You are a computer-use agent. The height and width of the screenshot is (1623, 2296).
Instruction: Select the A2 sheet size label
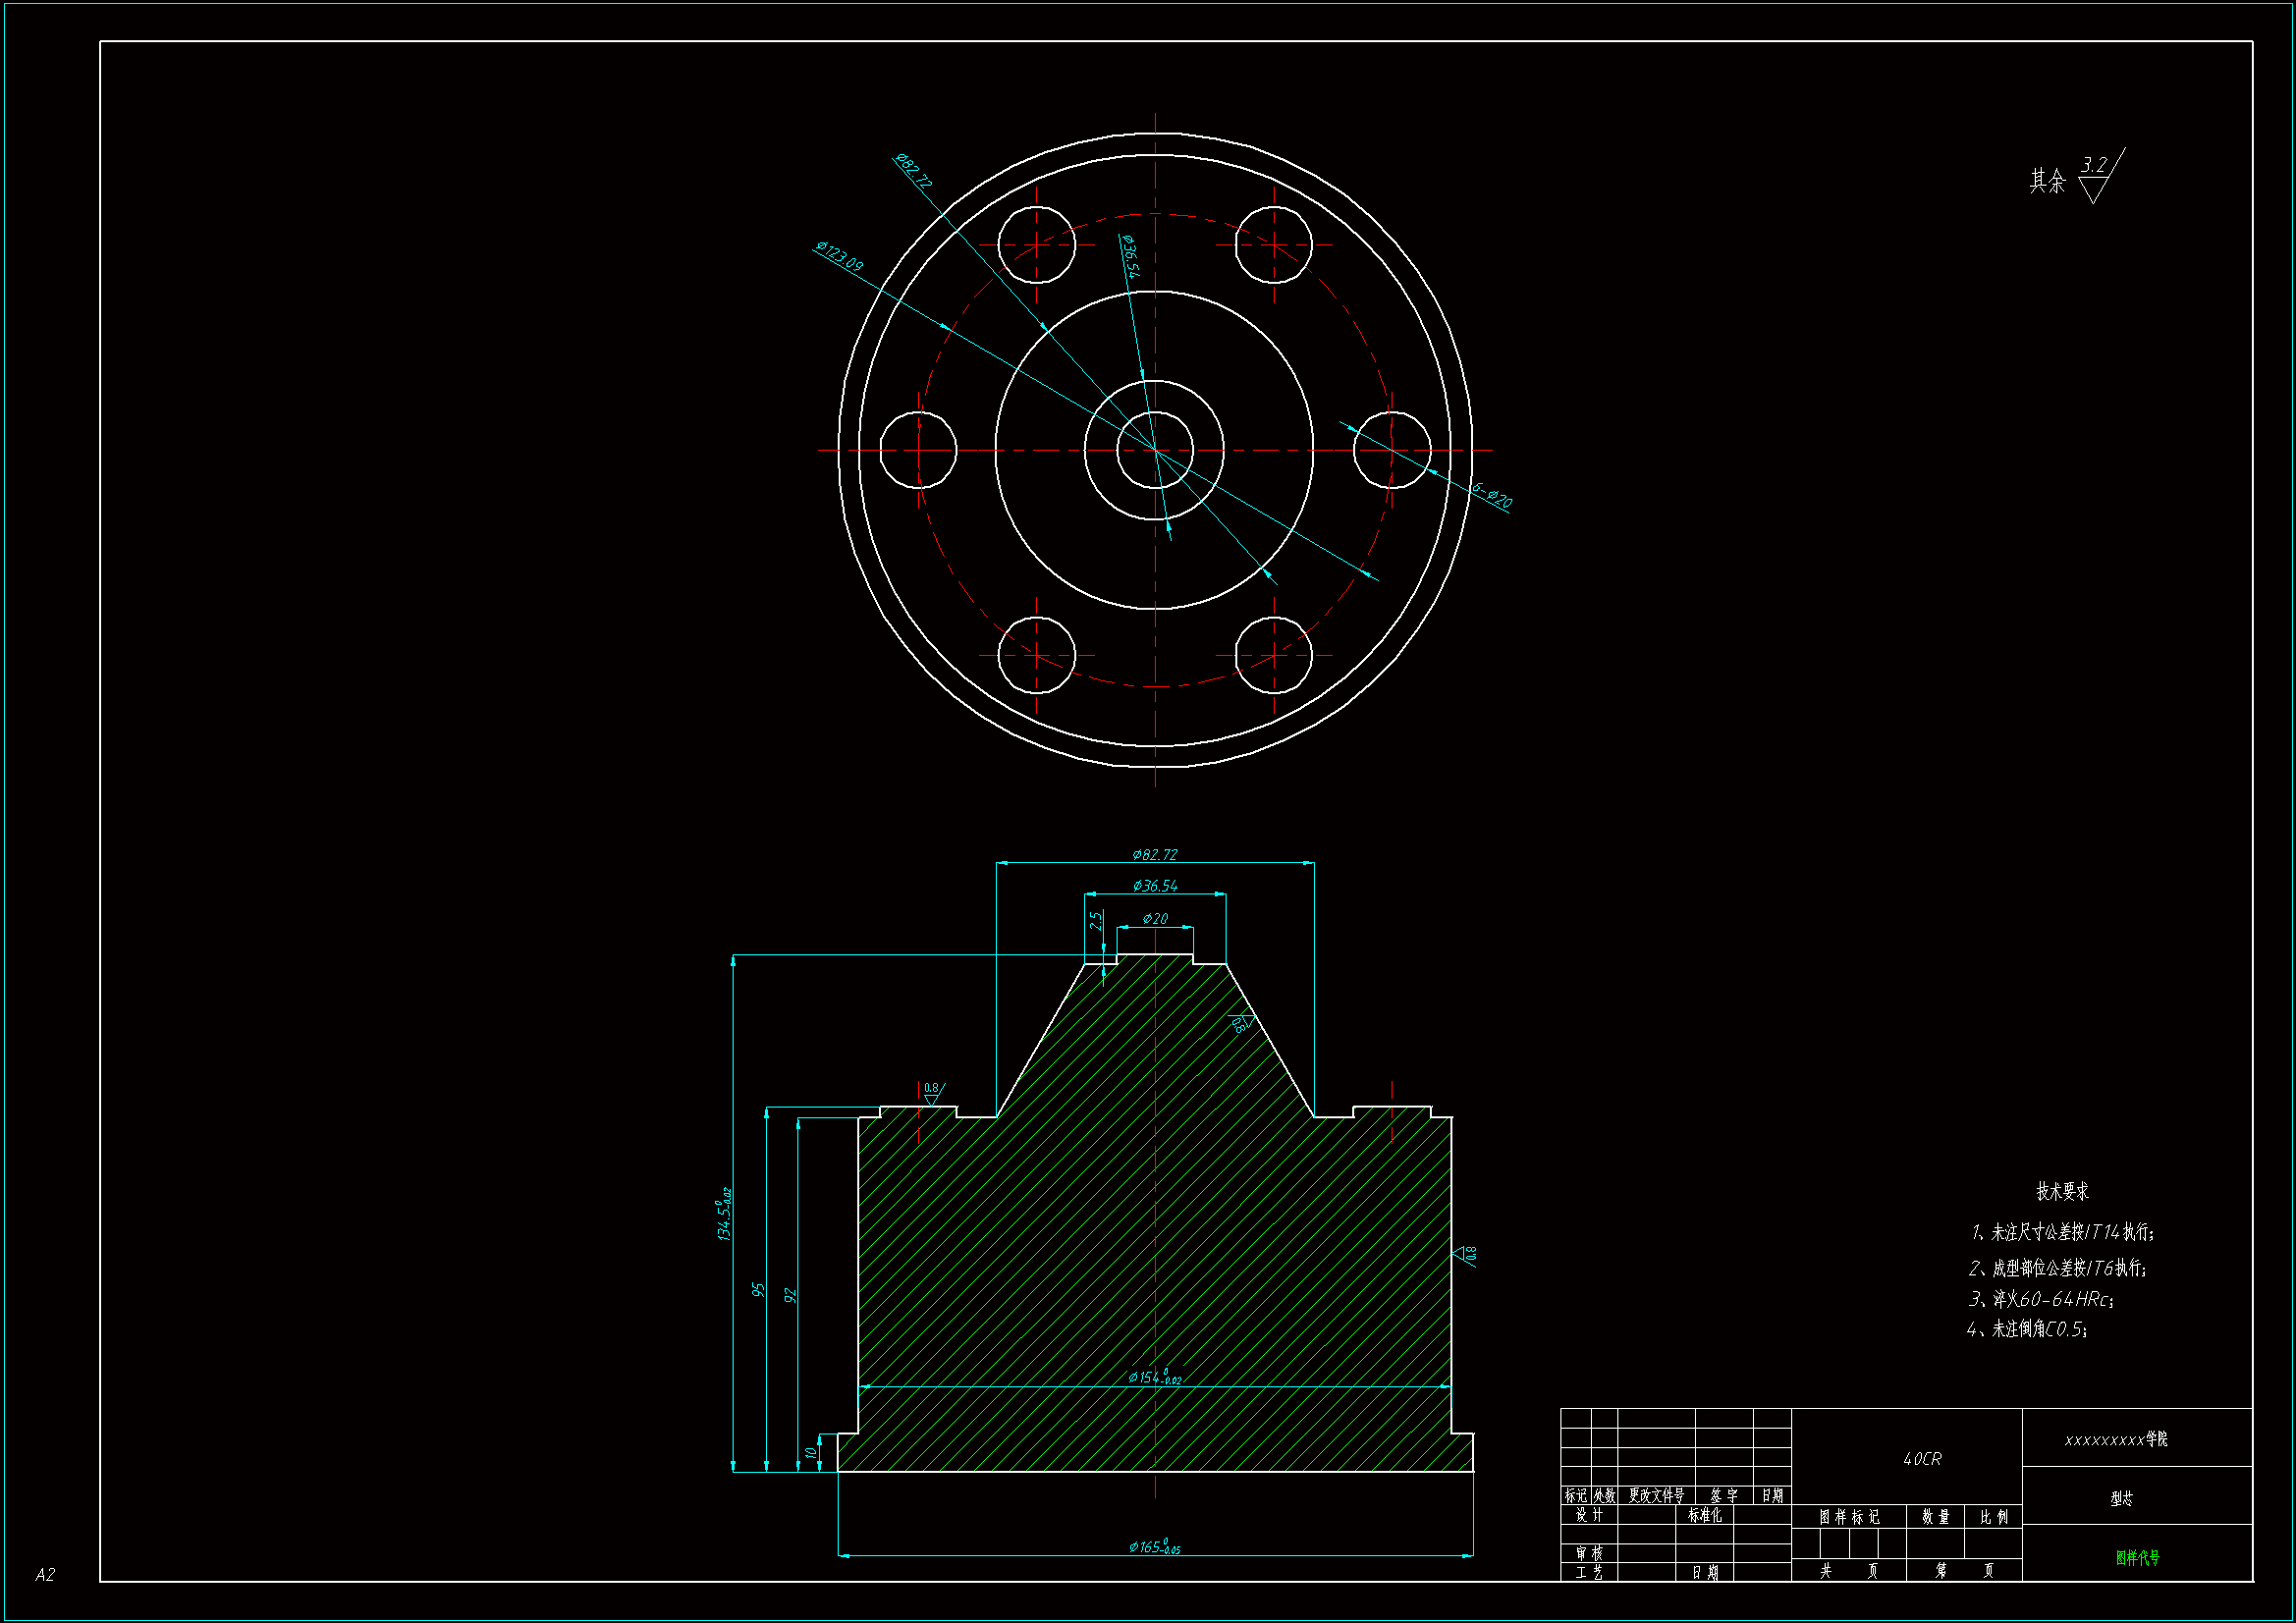point(45,1574)
